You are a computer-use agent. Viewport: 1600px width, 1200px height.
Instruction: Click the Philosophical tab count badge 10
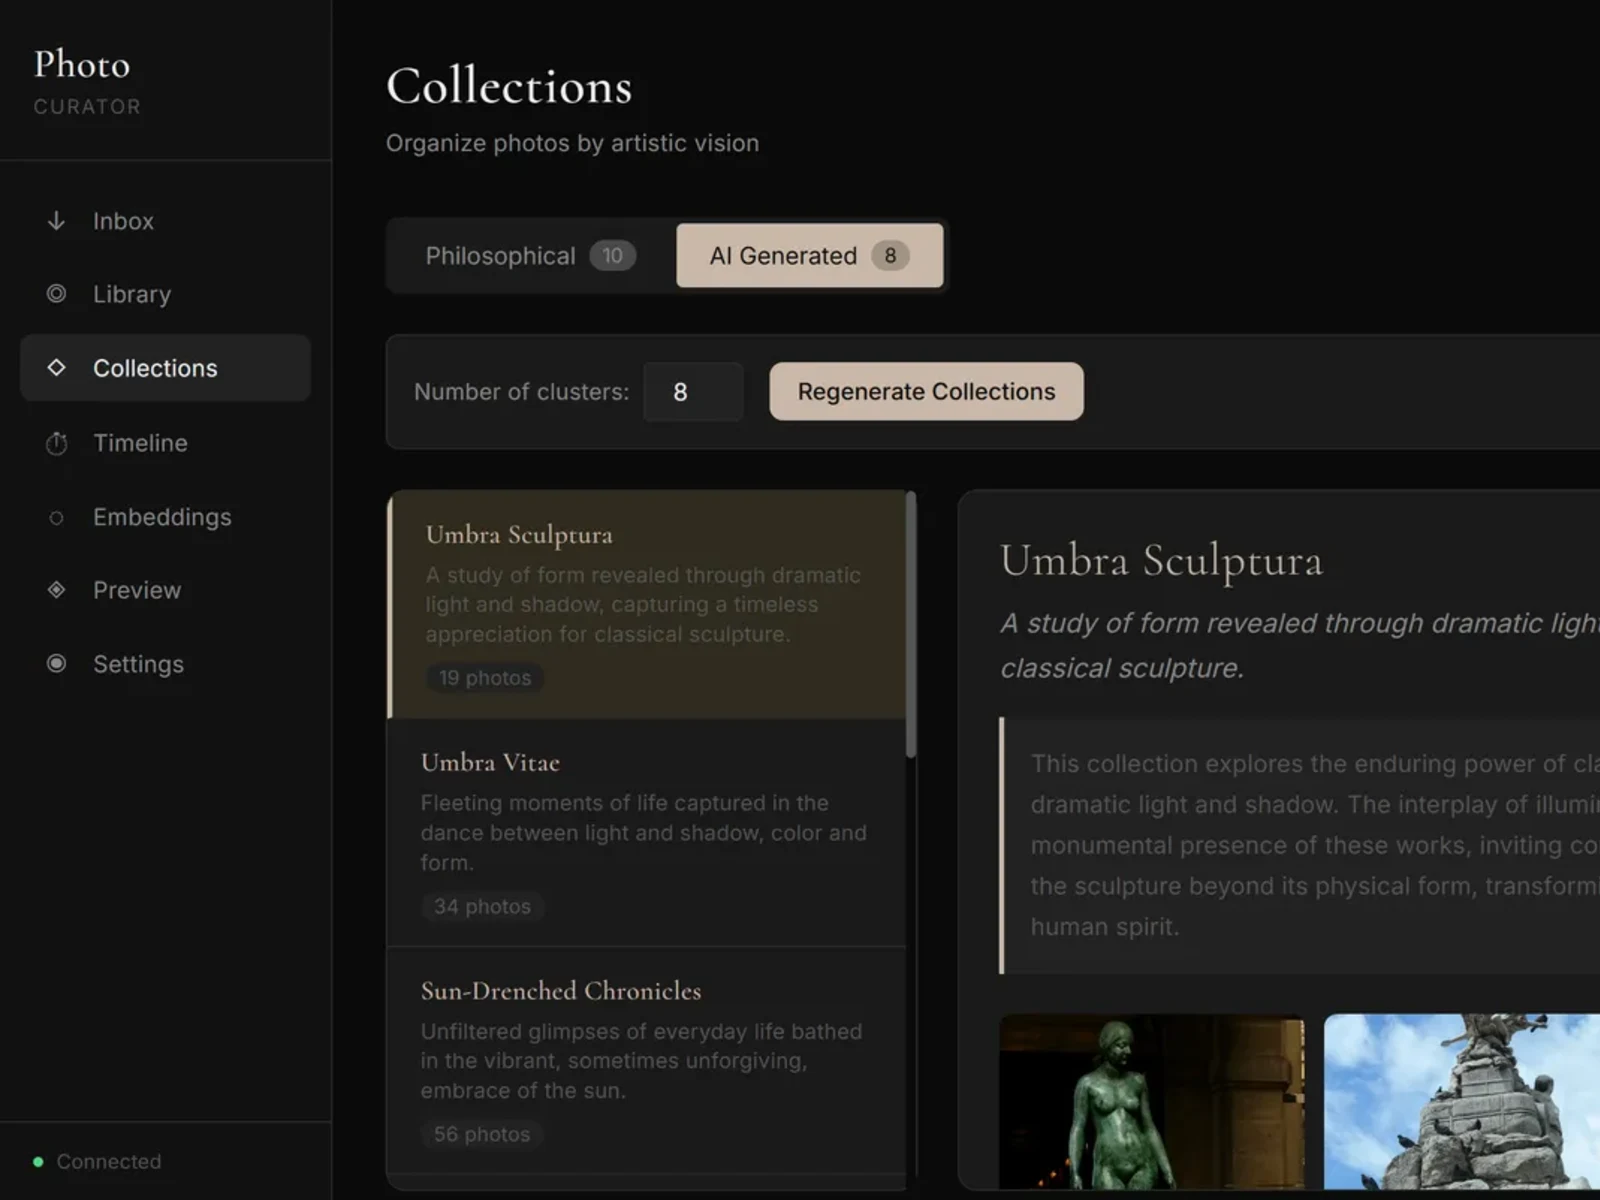pos(612,256)
